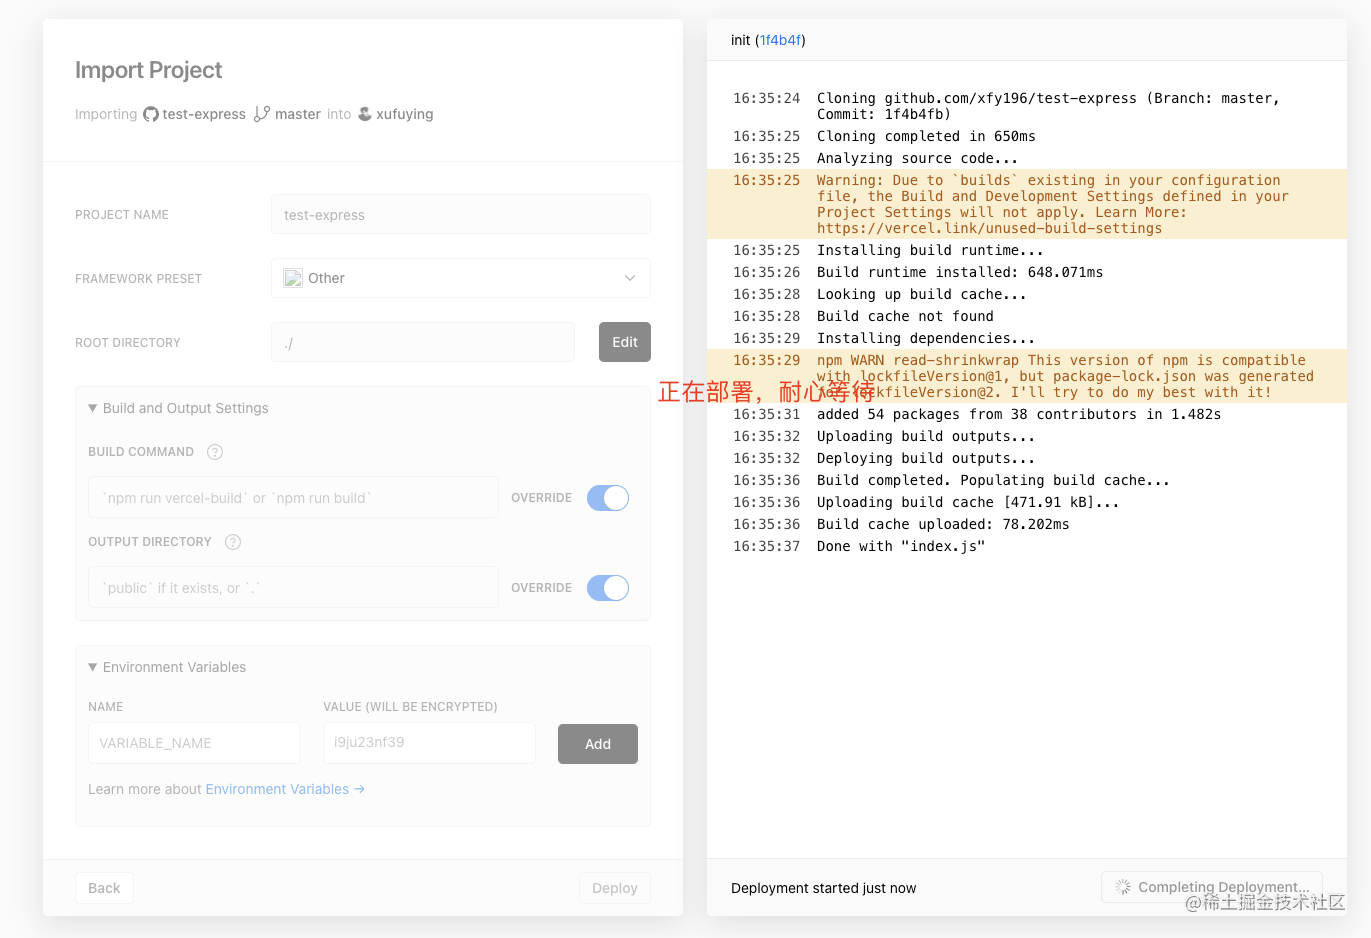Click the Add environment variable button
This screenshot has width=1371, height=938.
point(598,744)
